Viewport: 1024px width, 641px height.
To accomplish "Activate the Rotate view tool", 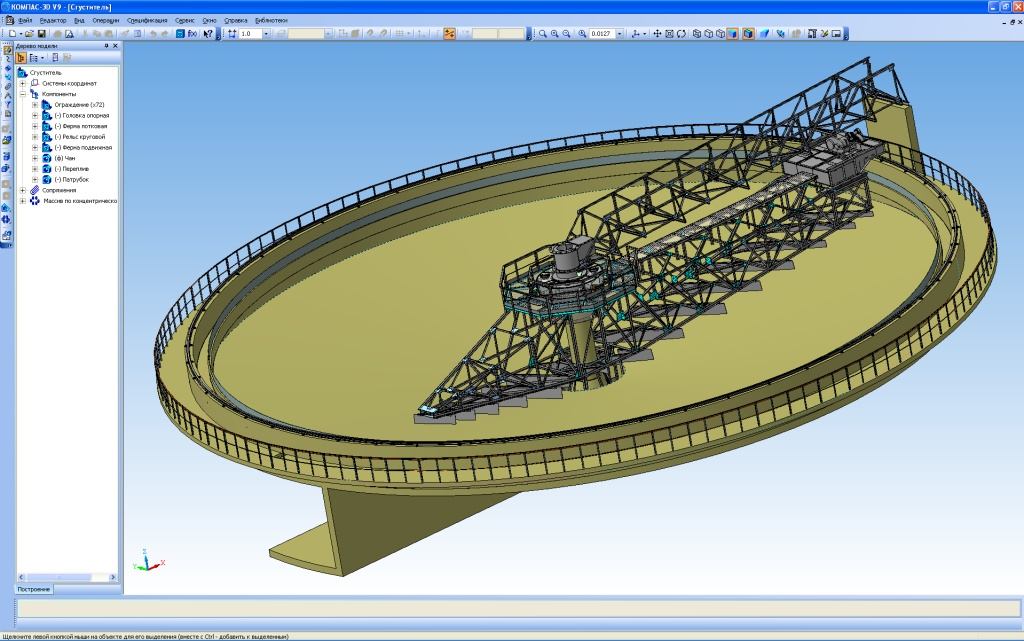I will coord(681,33).
